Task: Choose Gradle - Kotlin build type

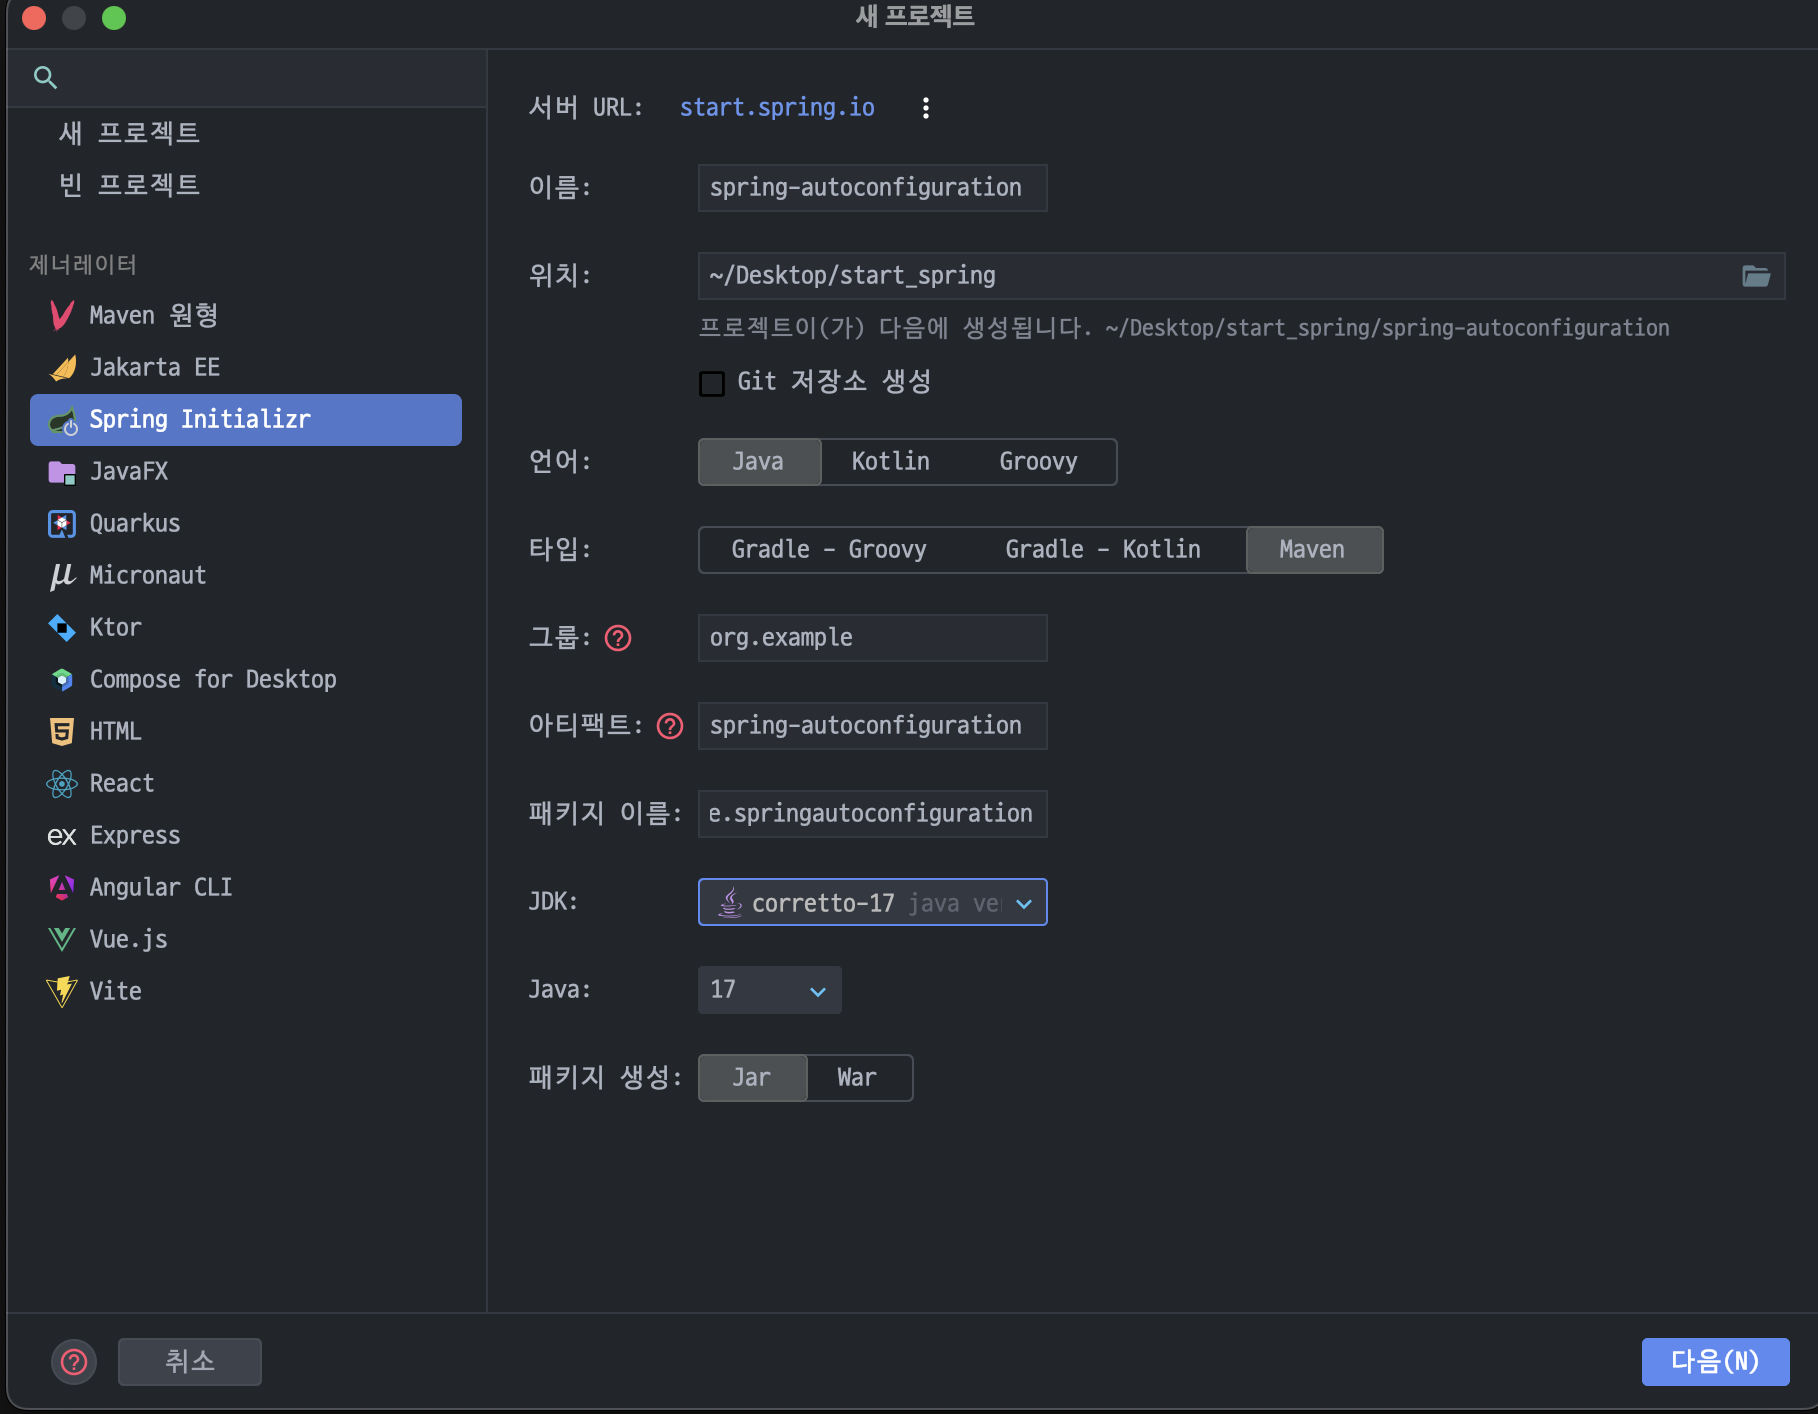Action: point(1103,550)
